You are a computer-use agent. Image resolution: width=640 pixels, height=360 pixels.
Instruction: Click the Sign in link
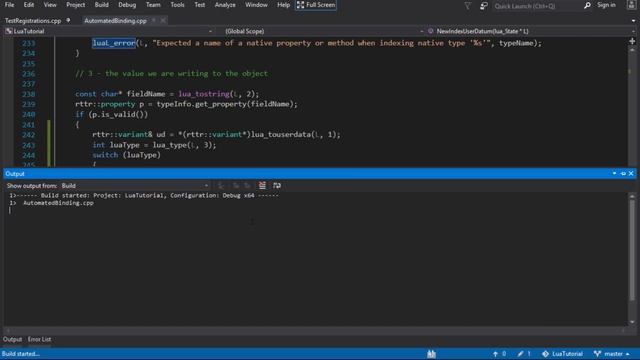(x=607, y=5)
